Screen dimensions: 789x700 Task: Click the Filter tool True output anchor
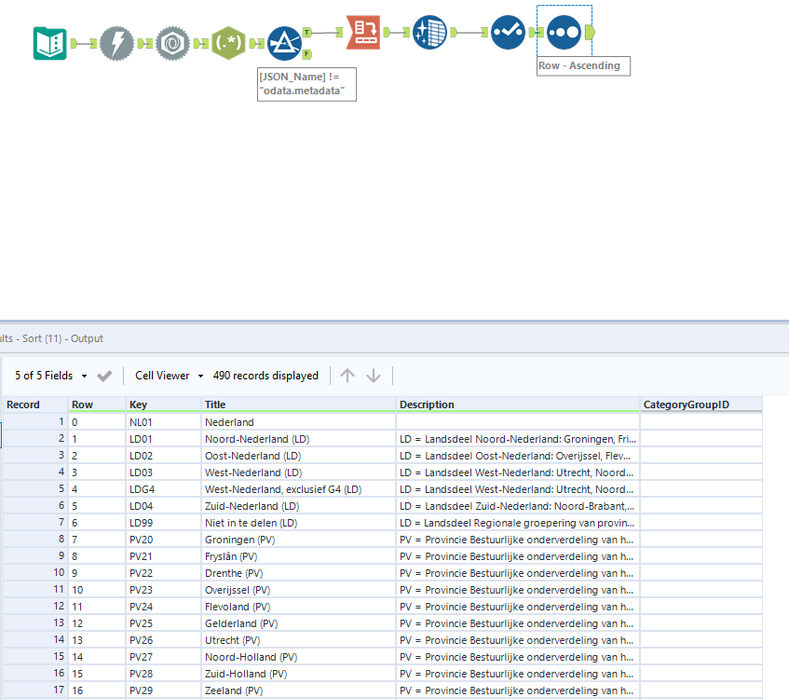click(307, 32)
